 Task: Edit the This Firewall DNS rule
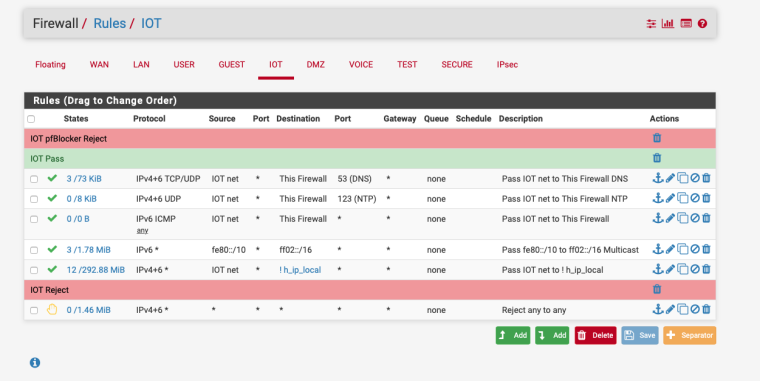point(670,178)
